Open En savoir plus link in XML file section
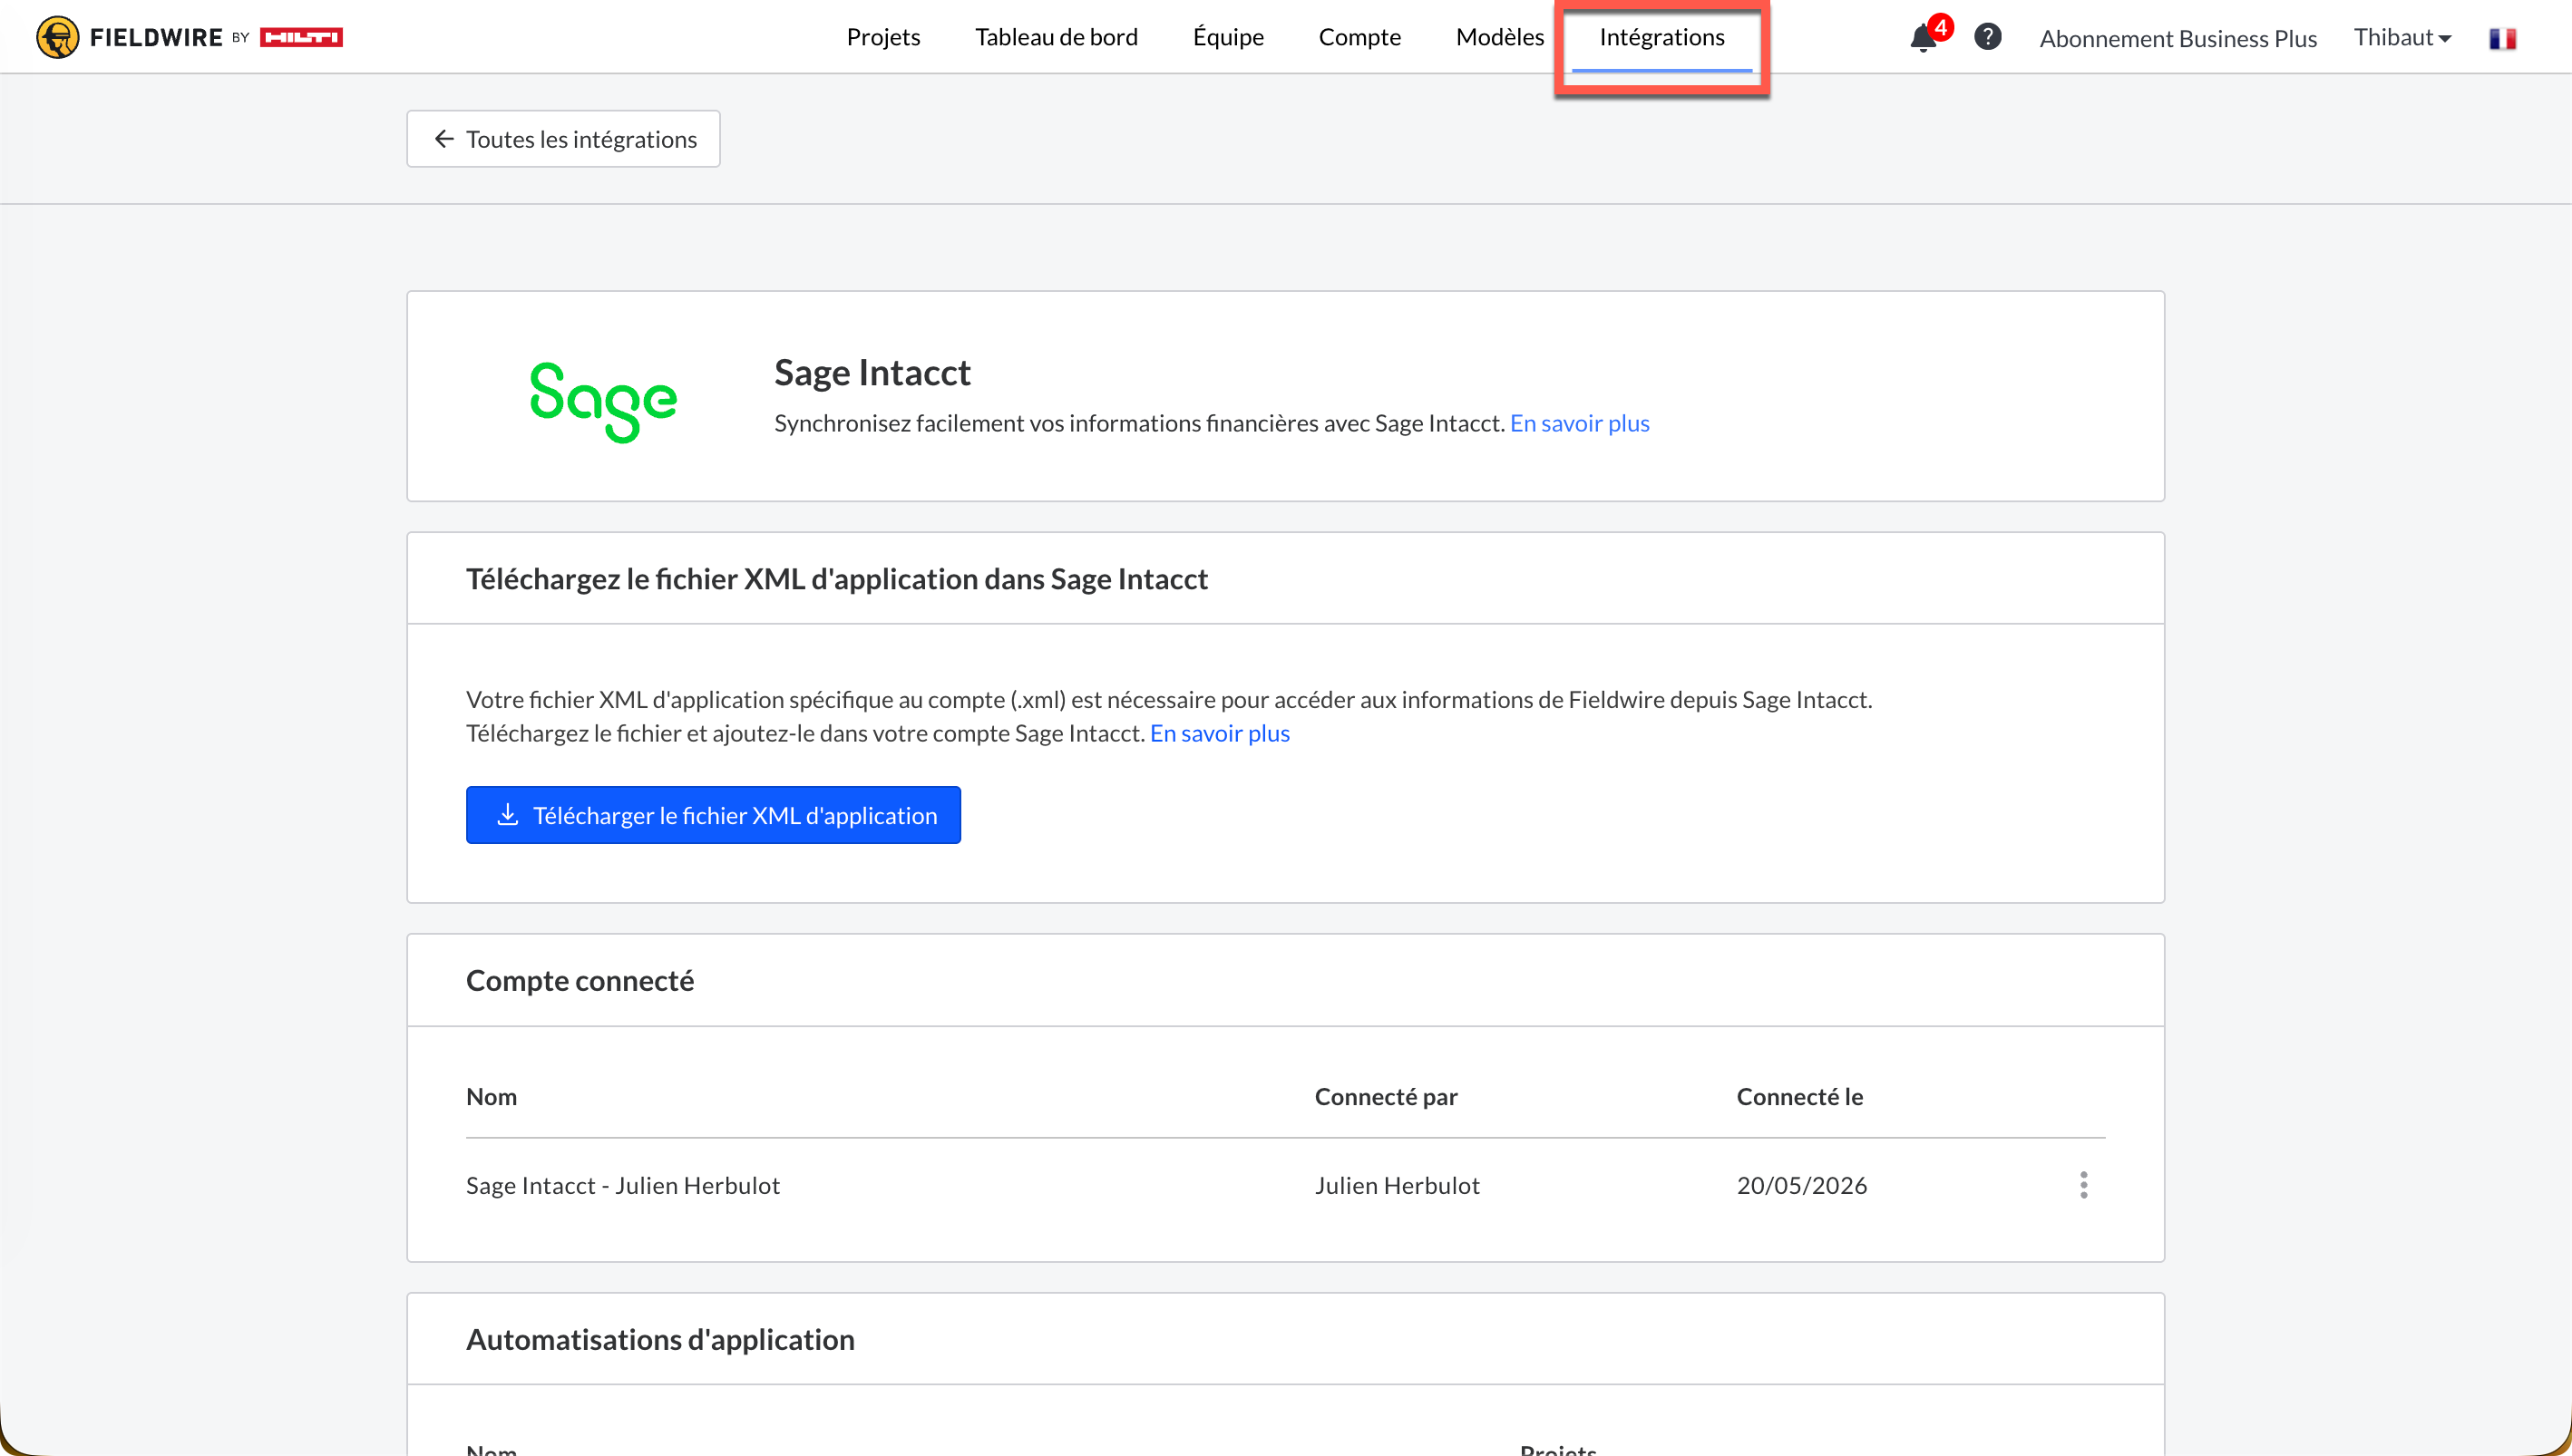The width and height of the screenshot is (2572, 1456). pos(1219,733)
